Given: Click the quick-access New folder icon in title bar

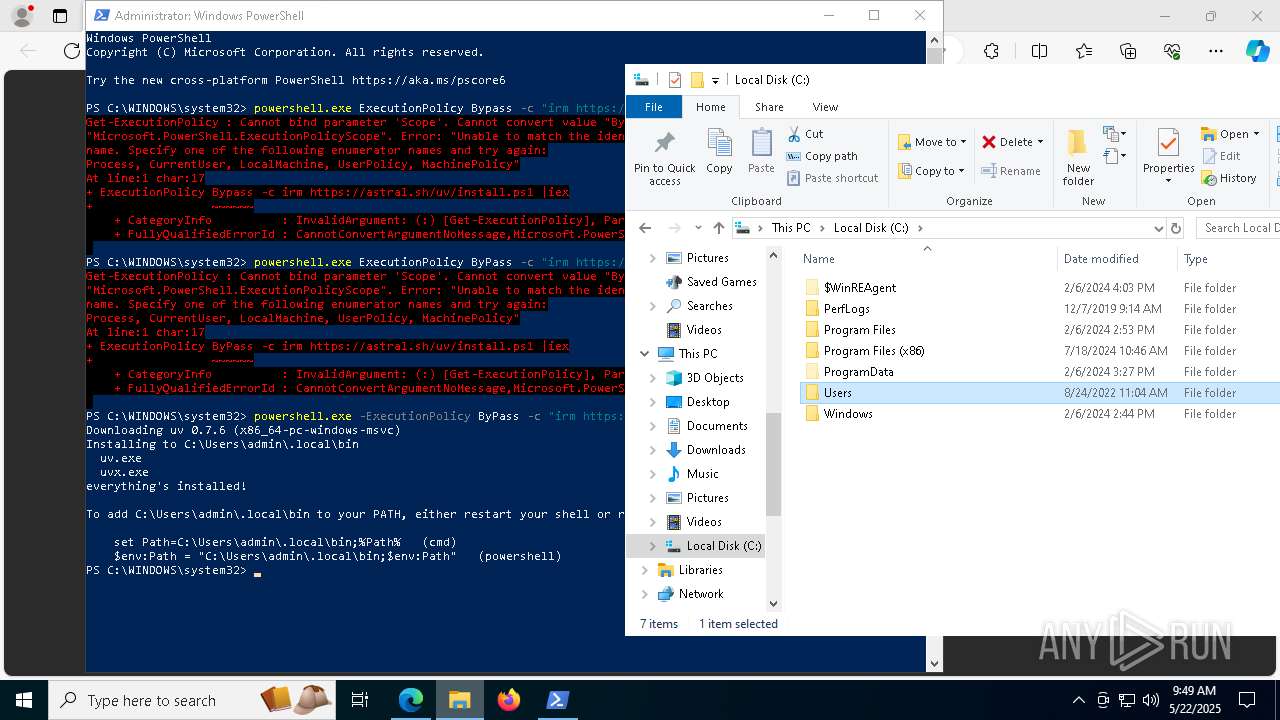Looking at the screenshot, I should [x=697, y=80].
